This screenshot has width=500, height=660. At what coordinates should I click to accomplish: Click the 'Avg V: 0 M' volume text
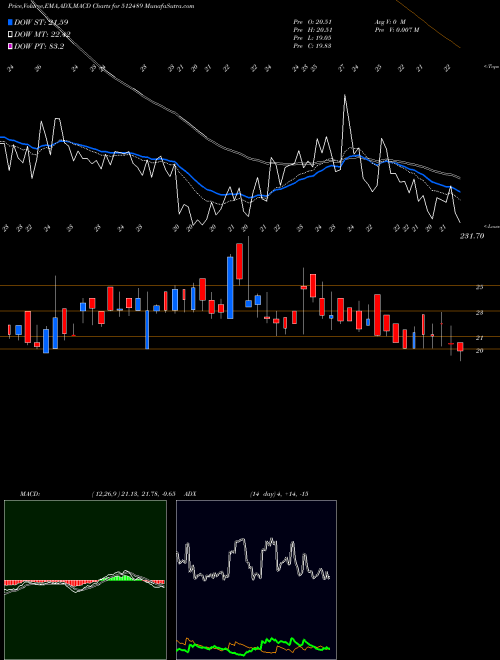390,21
